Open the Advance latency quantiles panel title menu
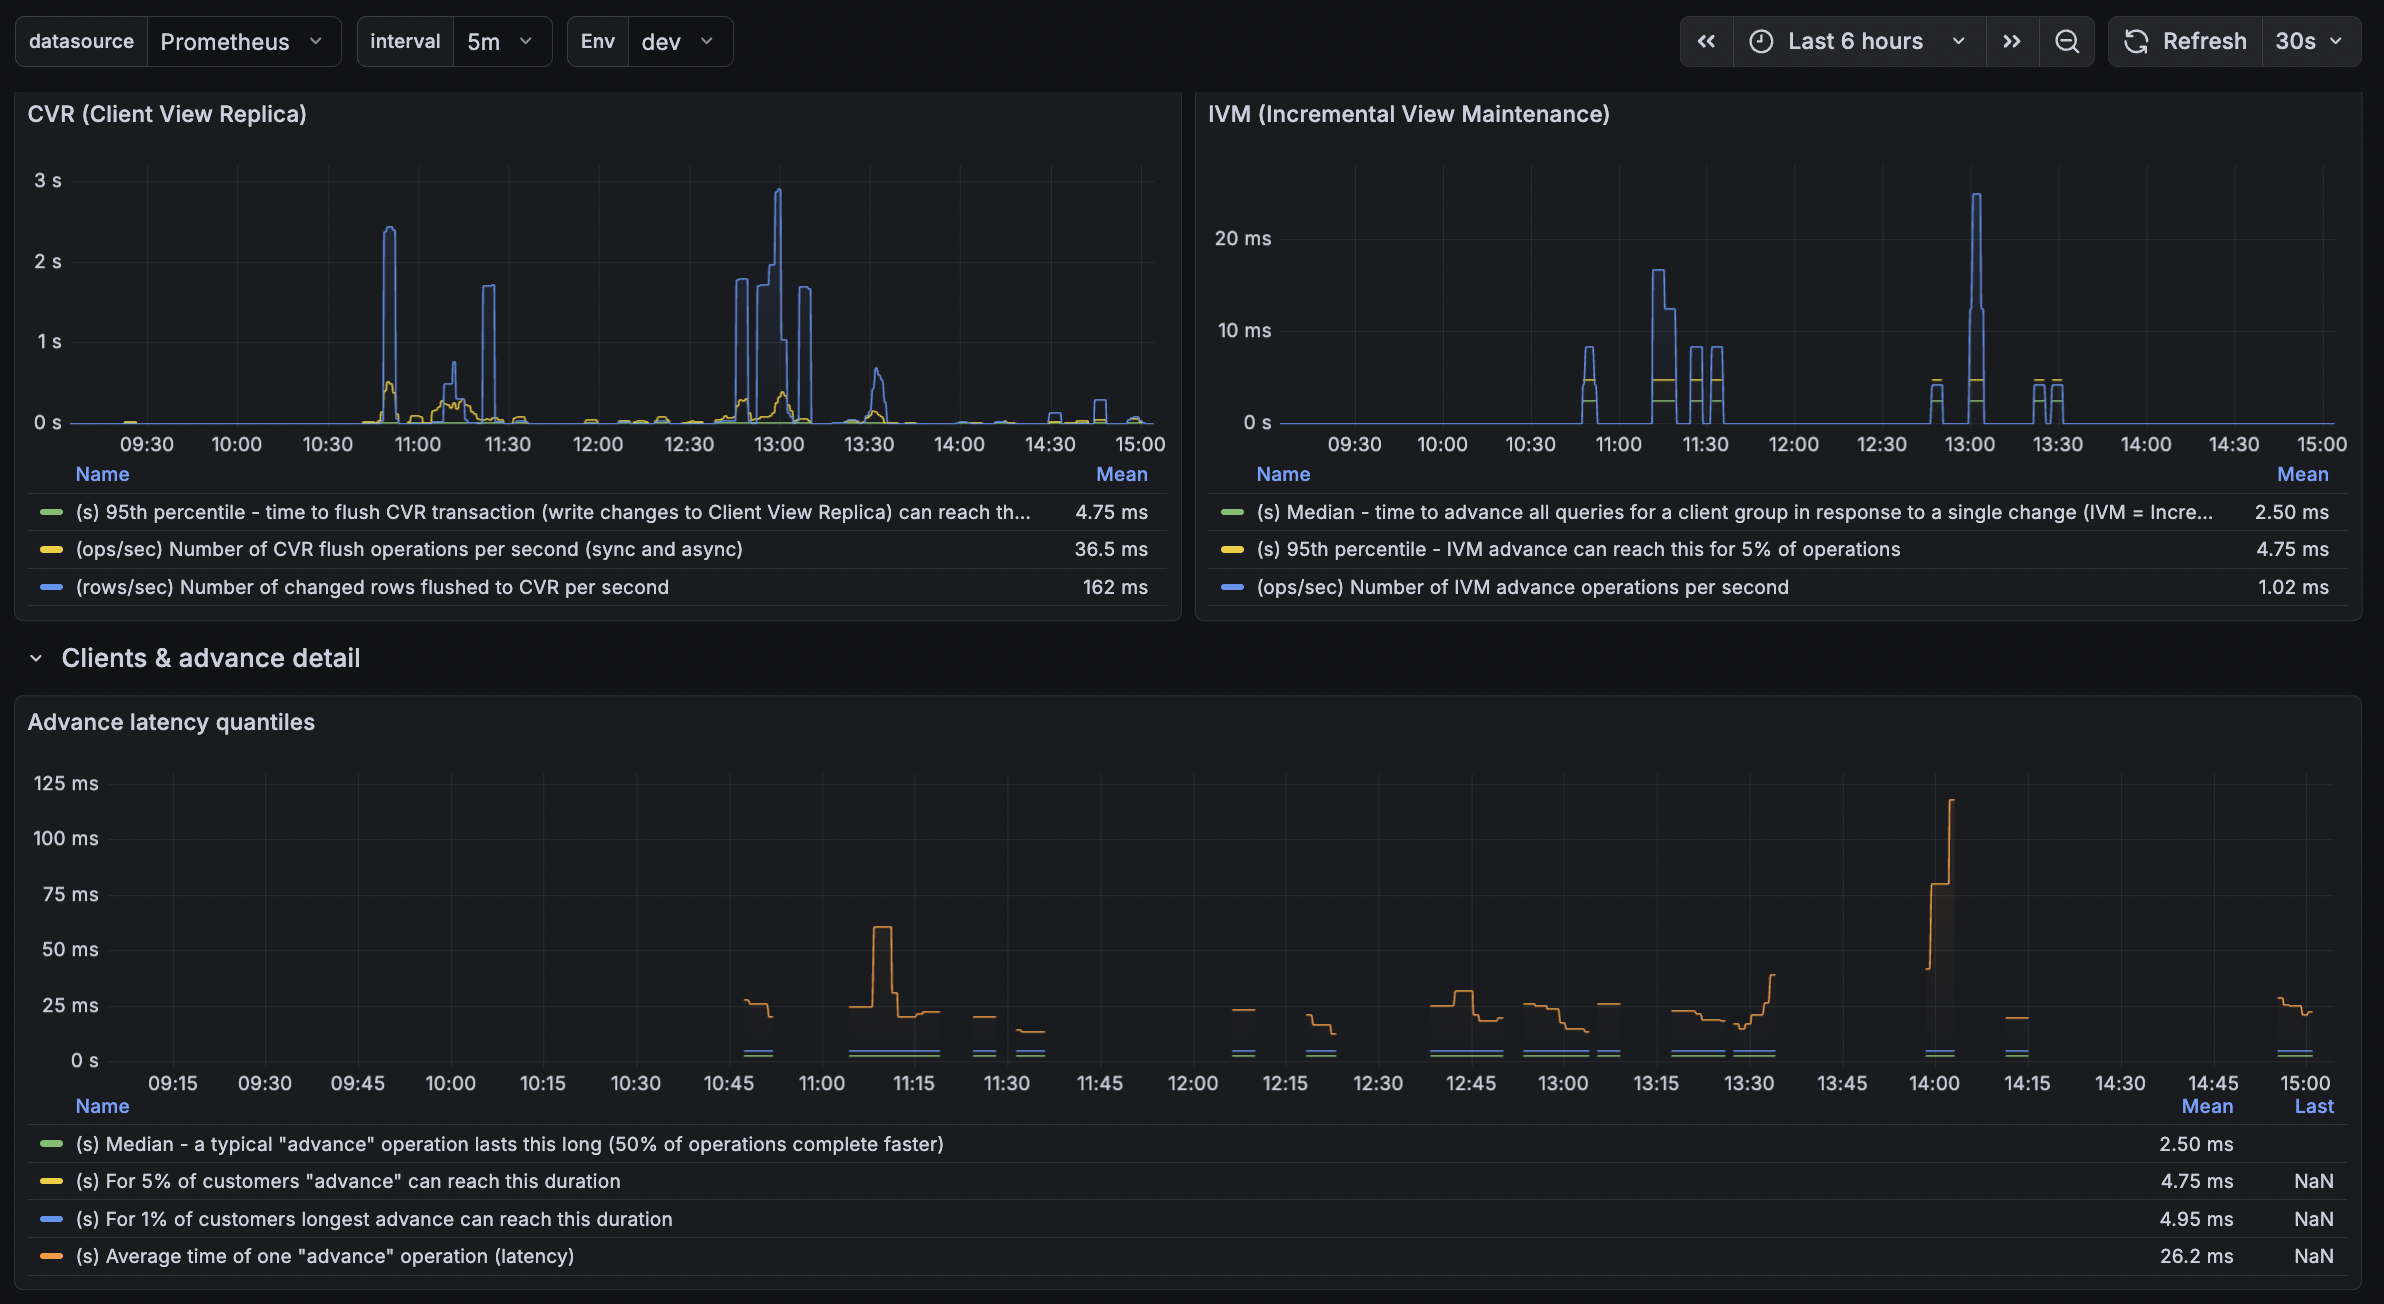2384x1304 pixels. (171, 722)
